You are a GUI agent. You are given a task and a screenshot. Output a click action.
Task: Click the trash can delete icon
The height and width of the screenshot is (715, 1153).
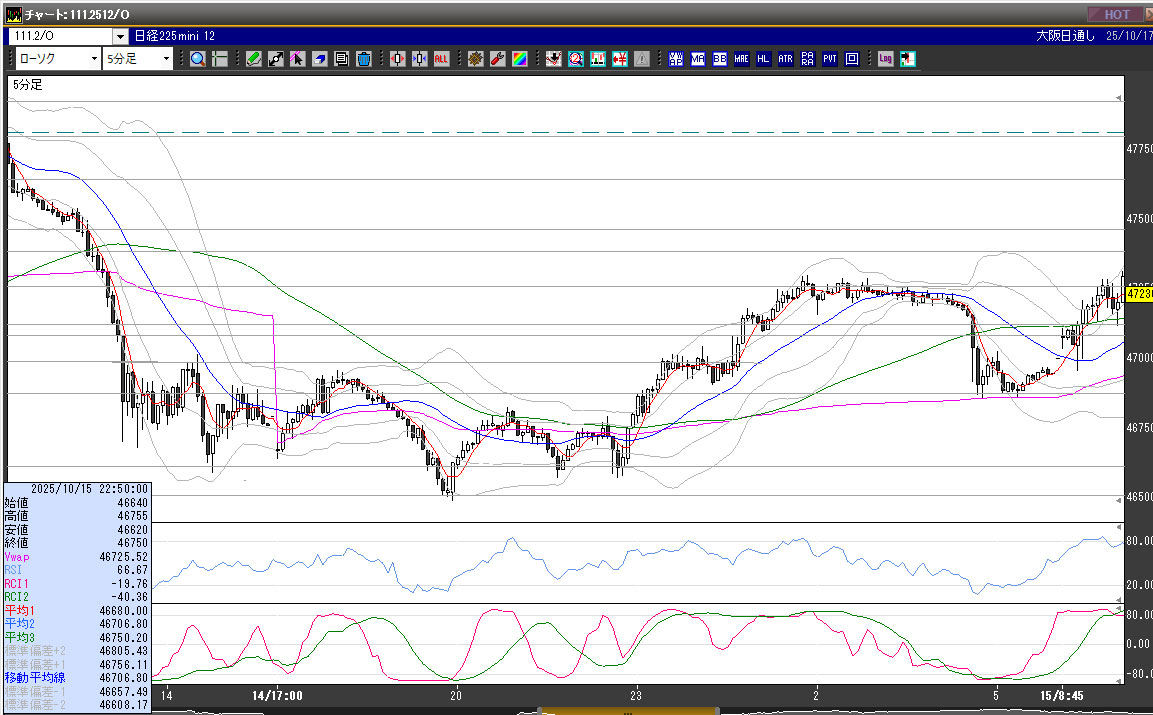point(363,59)
